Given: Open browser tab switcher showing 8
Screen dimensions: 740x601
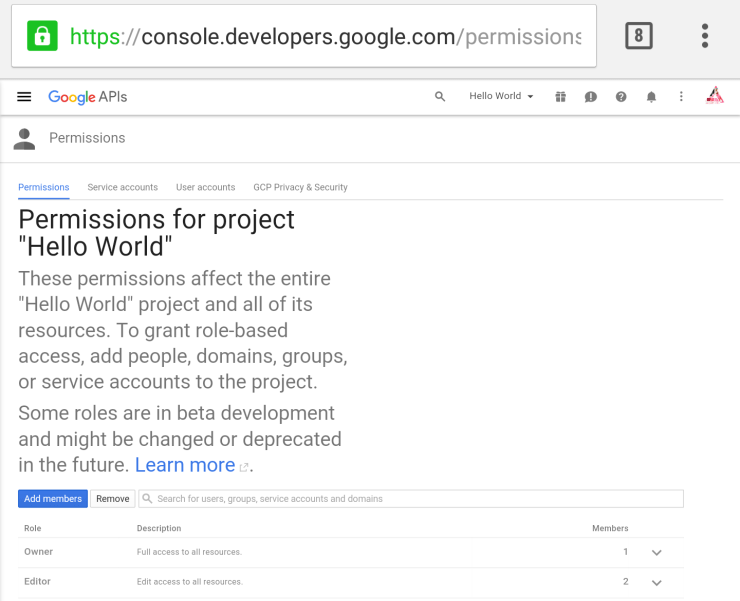Looking at the screenshot, I should [638, 37].
